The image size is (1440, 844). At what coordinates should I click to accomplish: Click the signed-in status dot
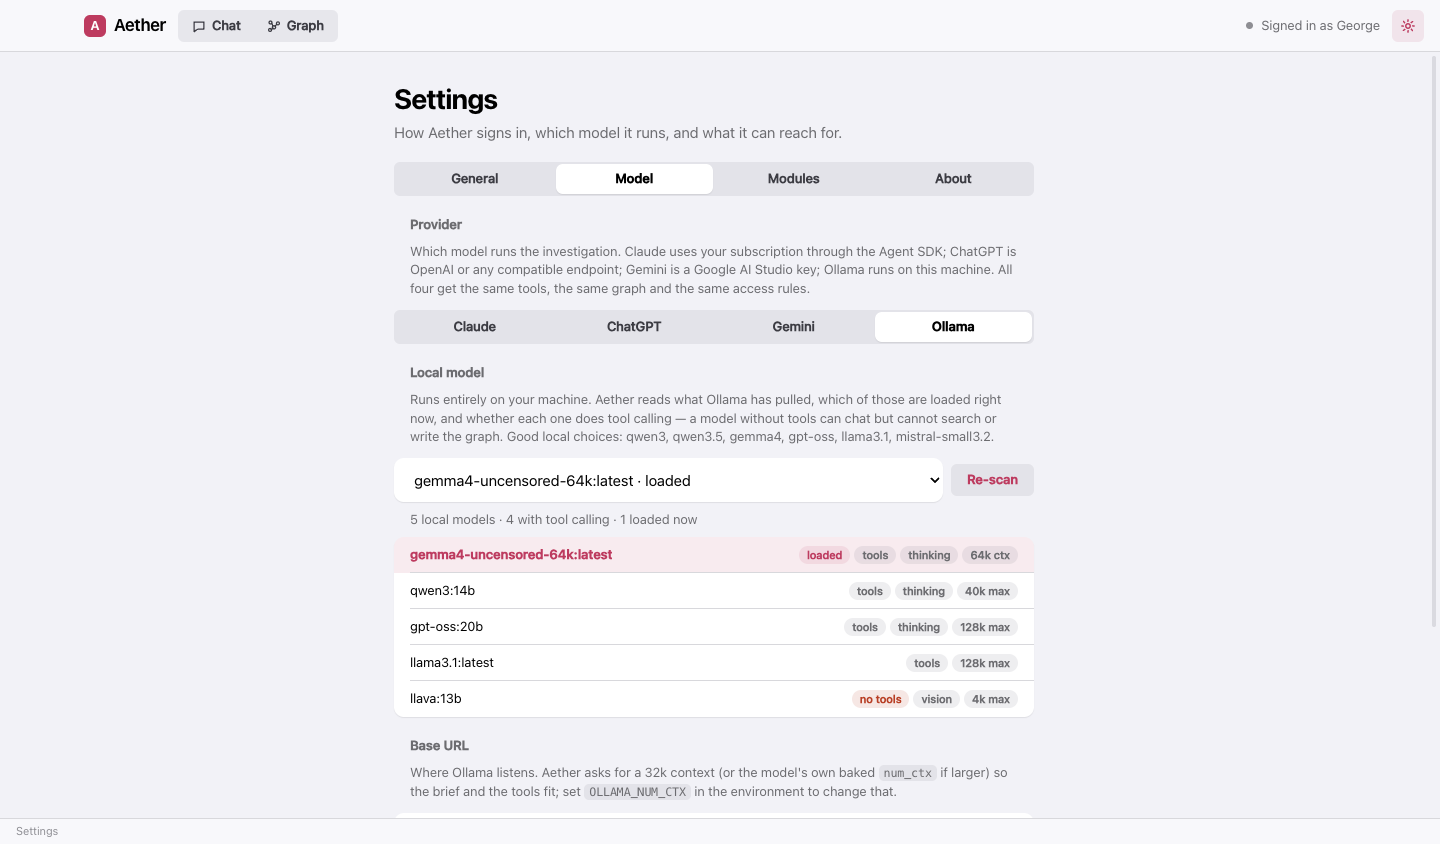1249,26
